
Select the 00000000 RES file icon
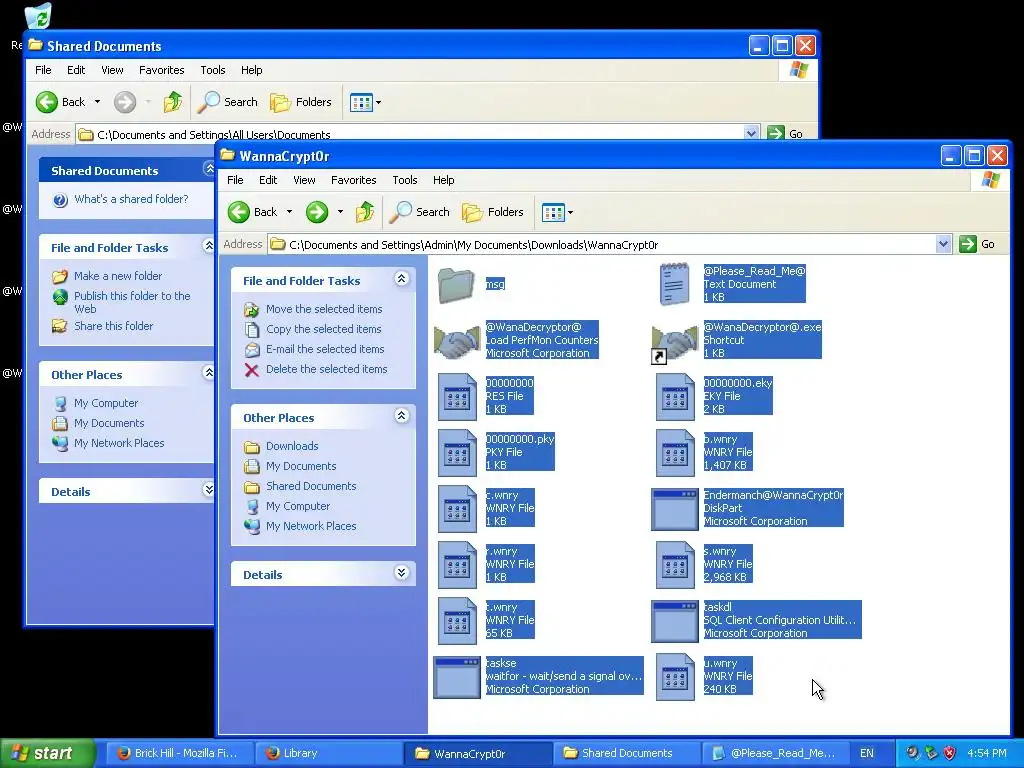click(x=457, y=396)
